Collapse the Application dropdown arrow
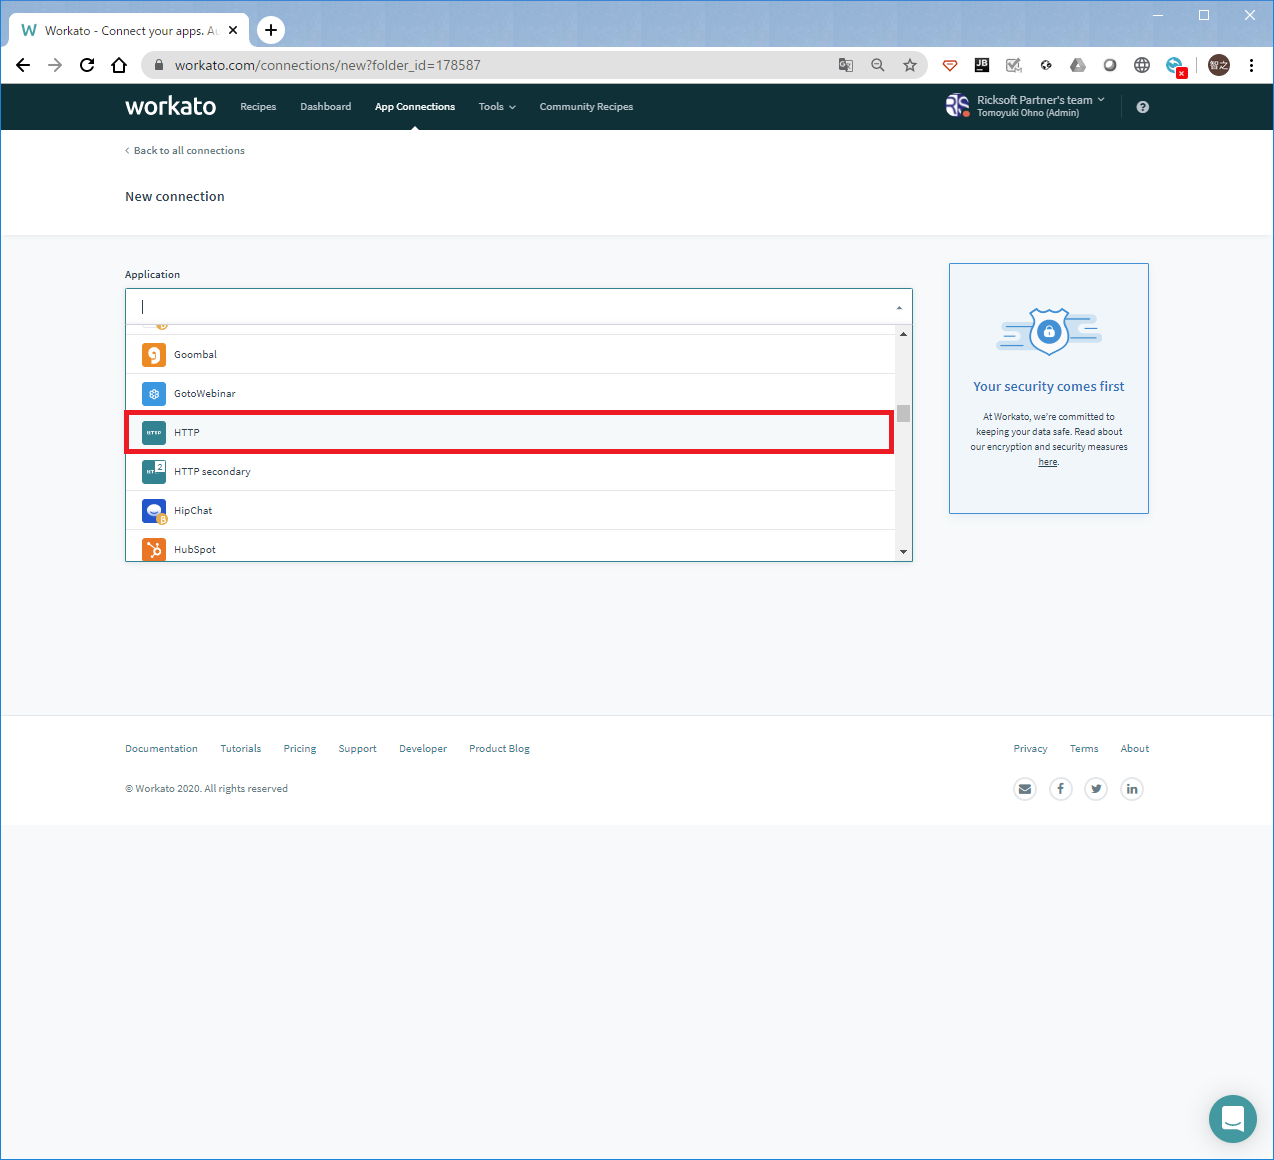Viewport: 1274px width, 1160px height. coord(899,307)
